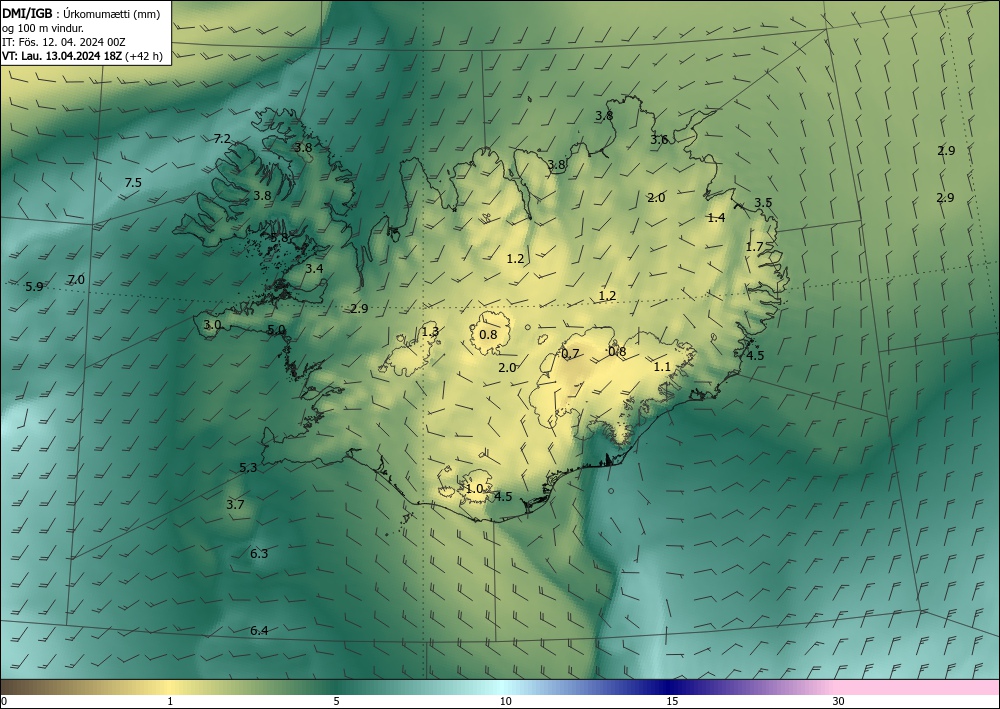Click the 1.3 value on the map
This screenshot has height=709, width=1000.
pyautogui.click(x=430, y=332)
